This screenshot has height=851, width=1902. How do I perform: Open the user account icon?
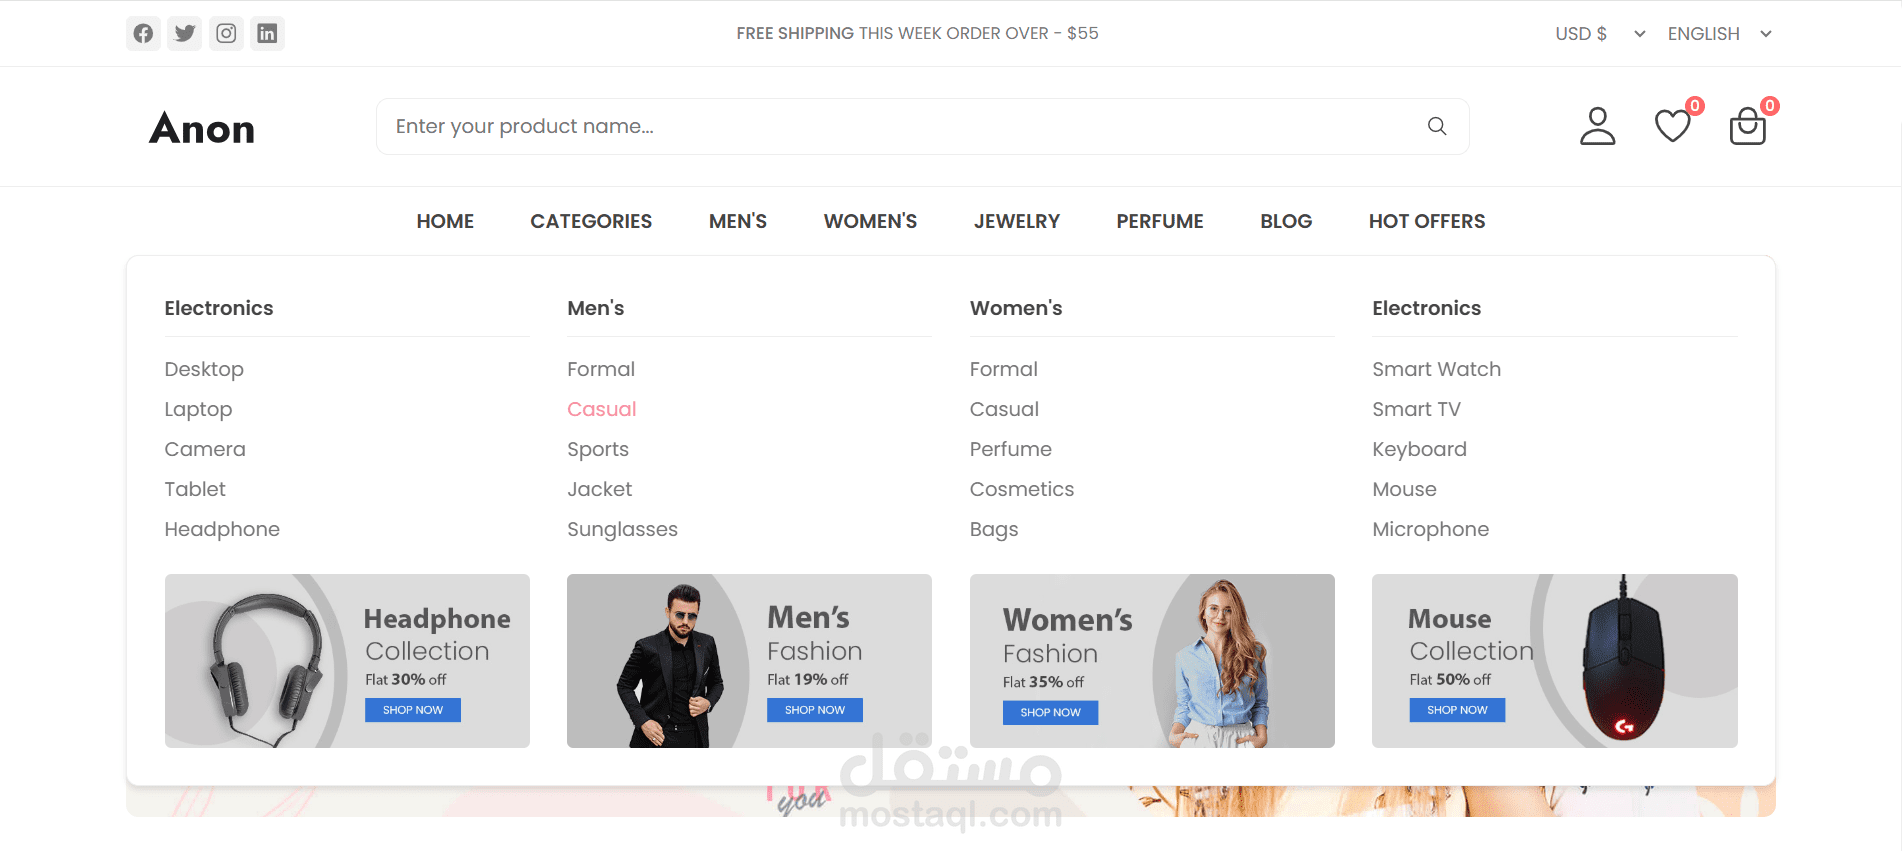point(1598,126)
